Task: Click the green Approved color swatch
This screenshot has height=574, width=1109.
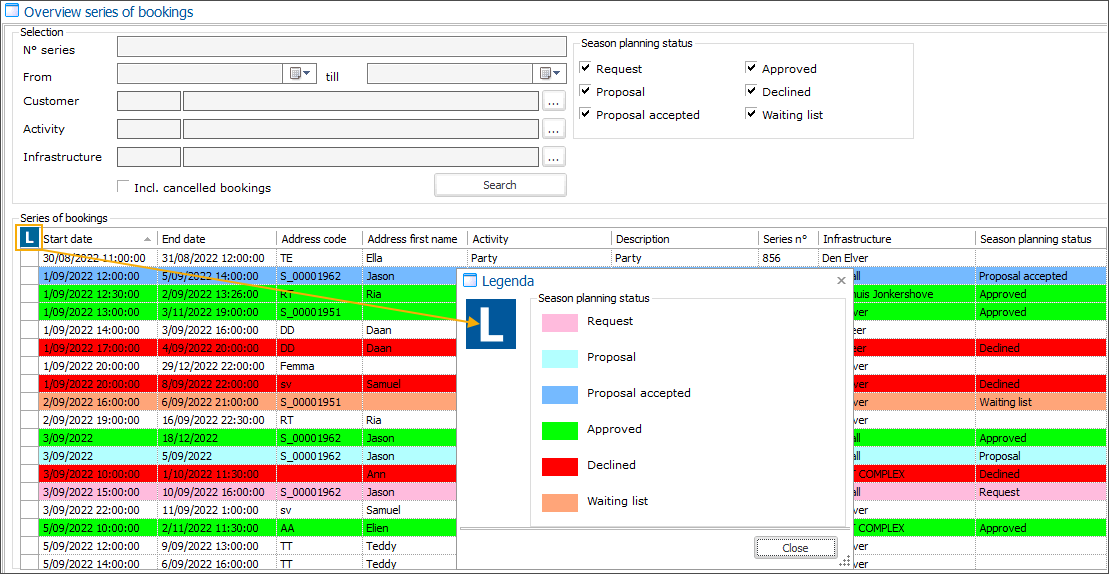Action: point(560,430)
